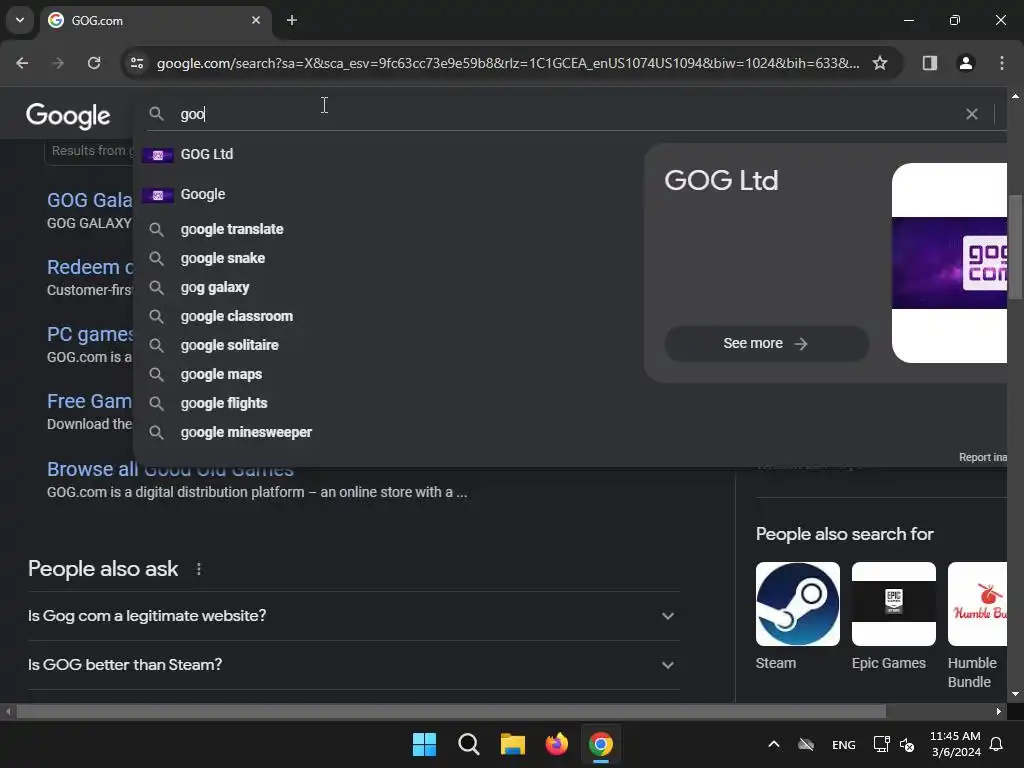Click the magnifier icon in search box

(156, 114)
